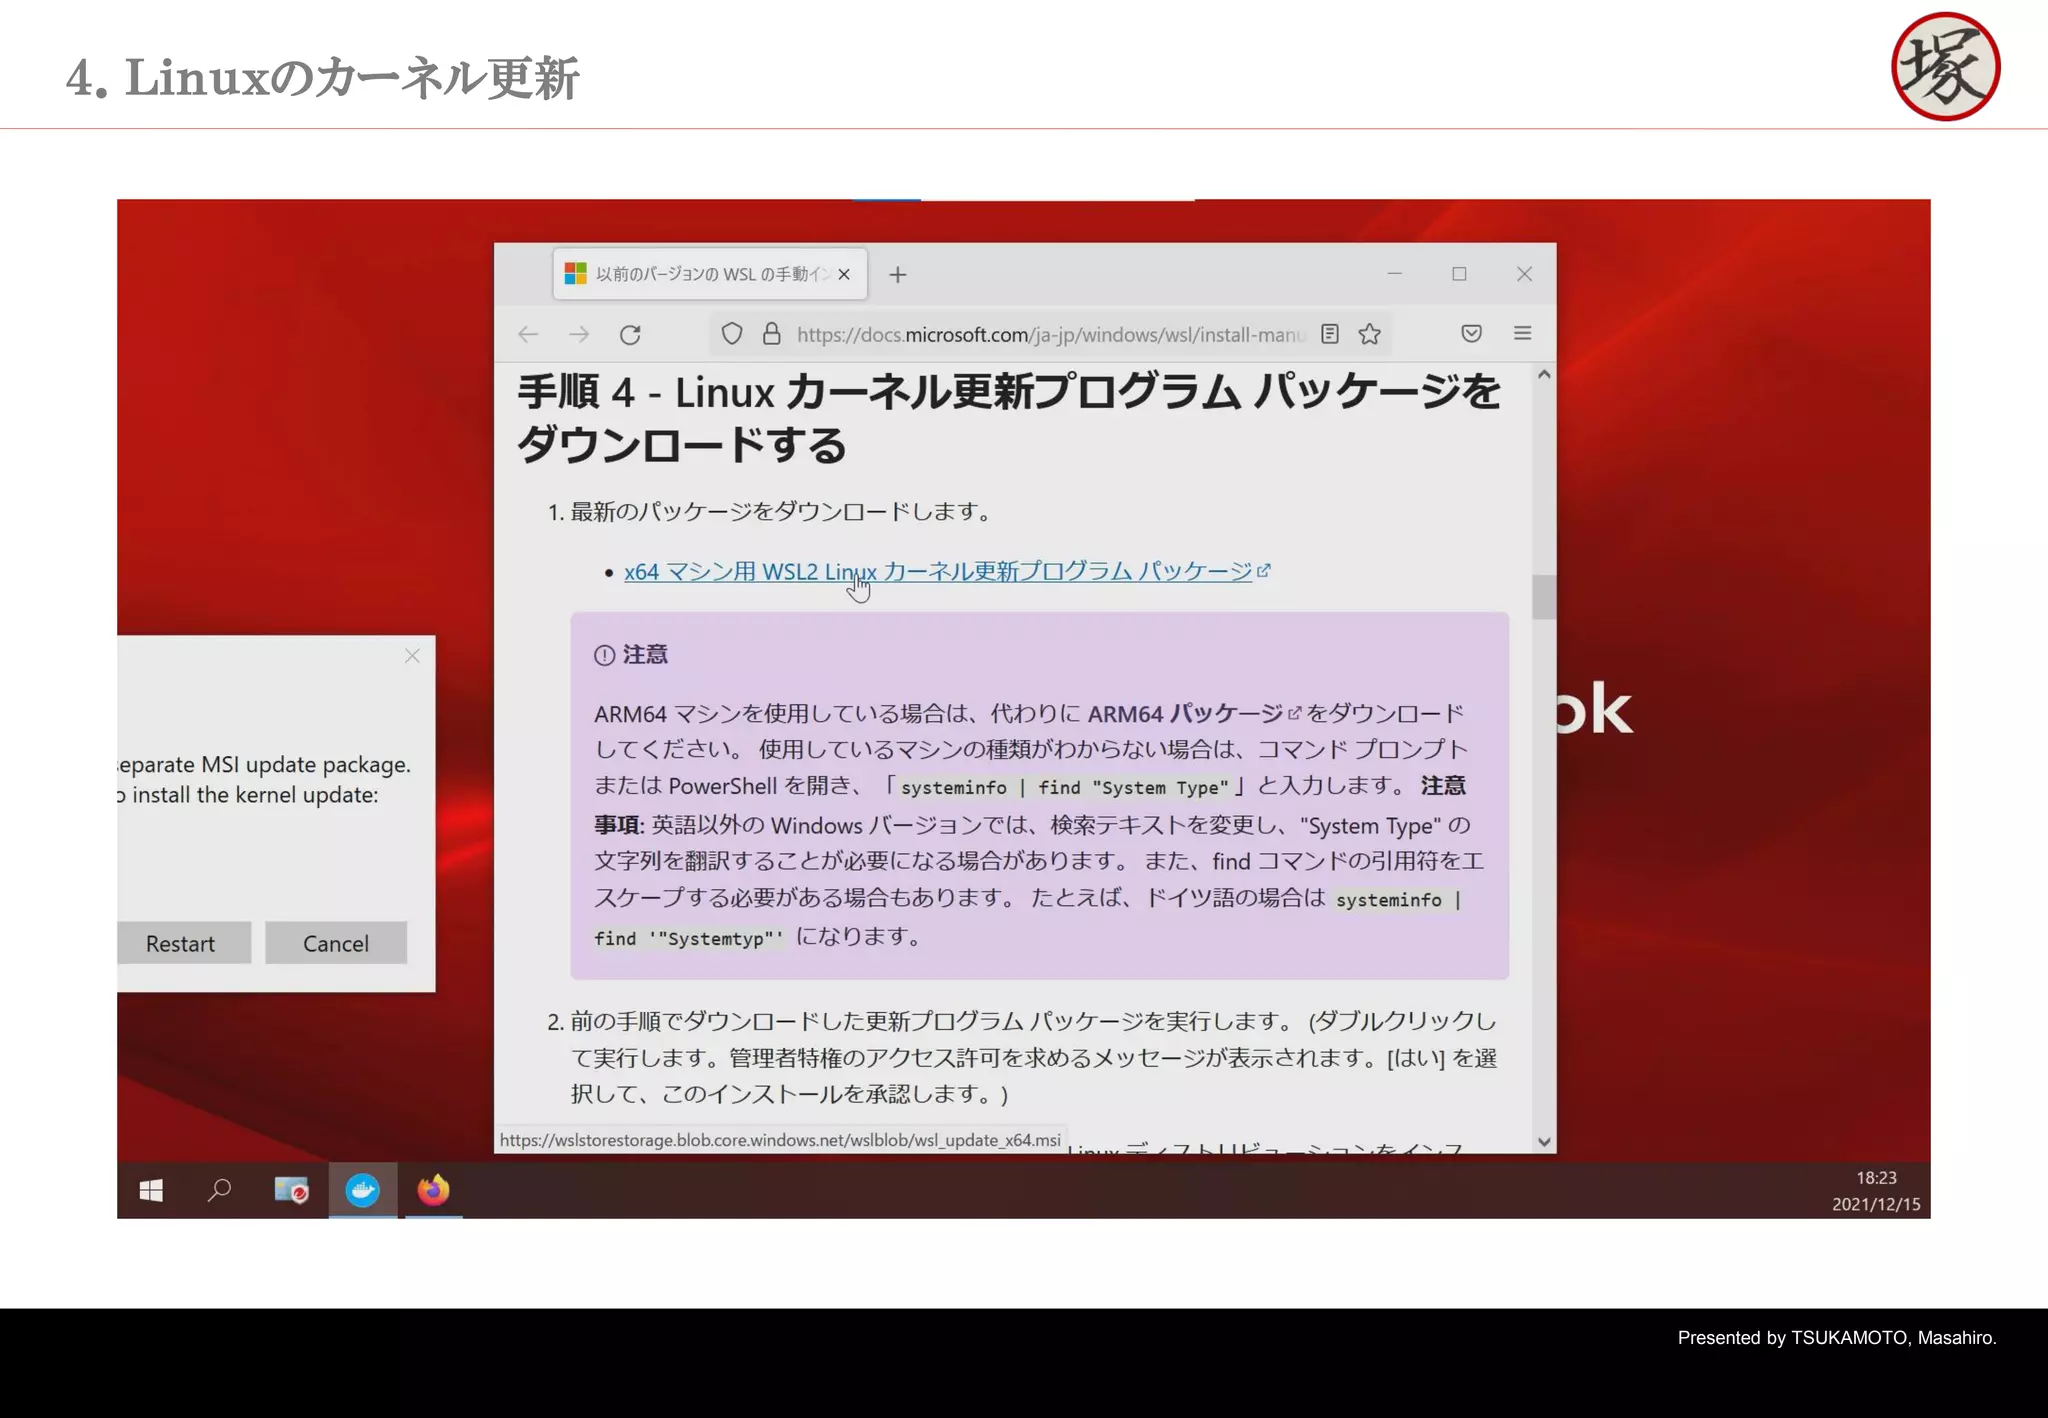
Task: Open the Windows Start menu
Action: [151, 1190]
